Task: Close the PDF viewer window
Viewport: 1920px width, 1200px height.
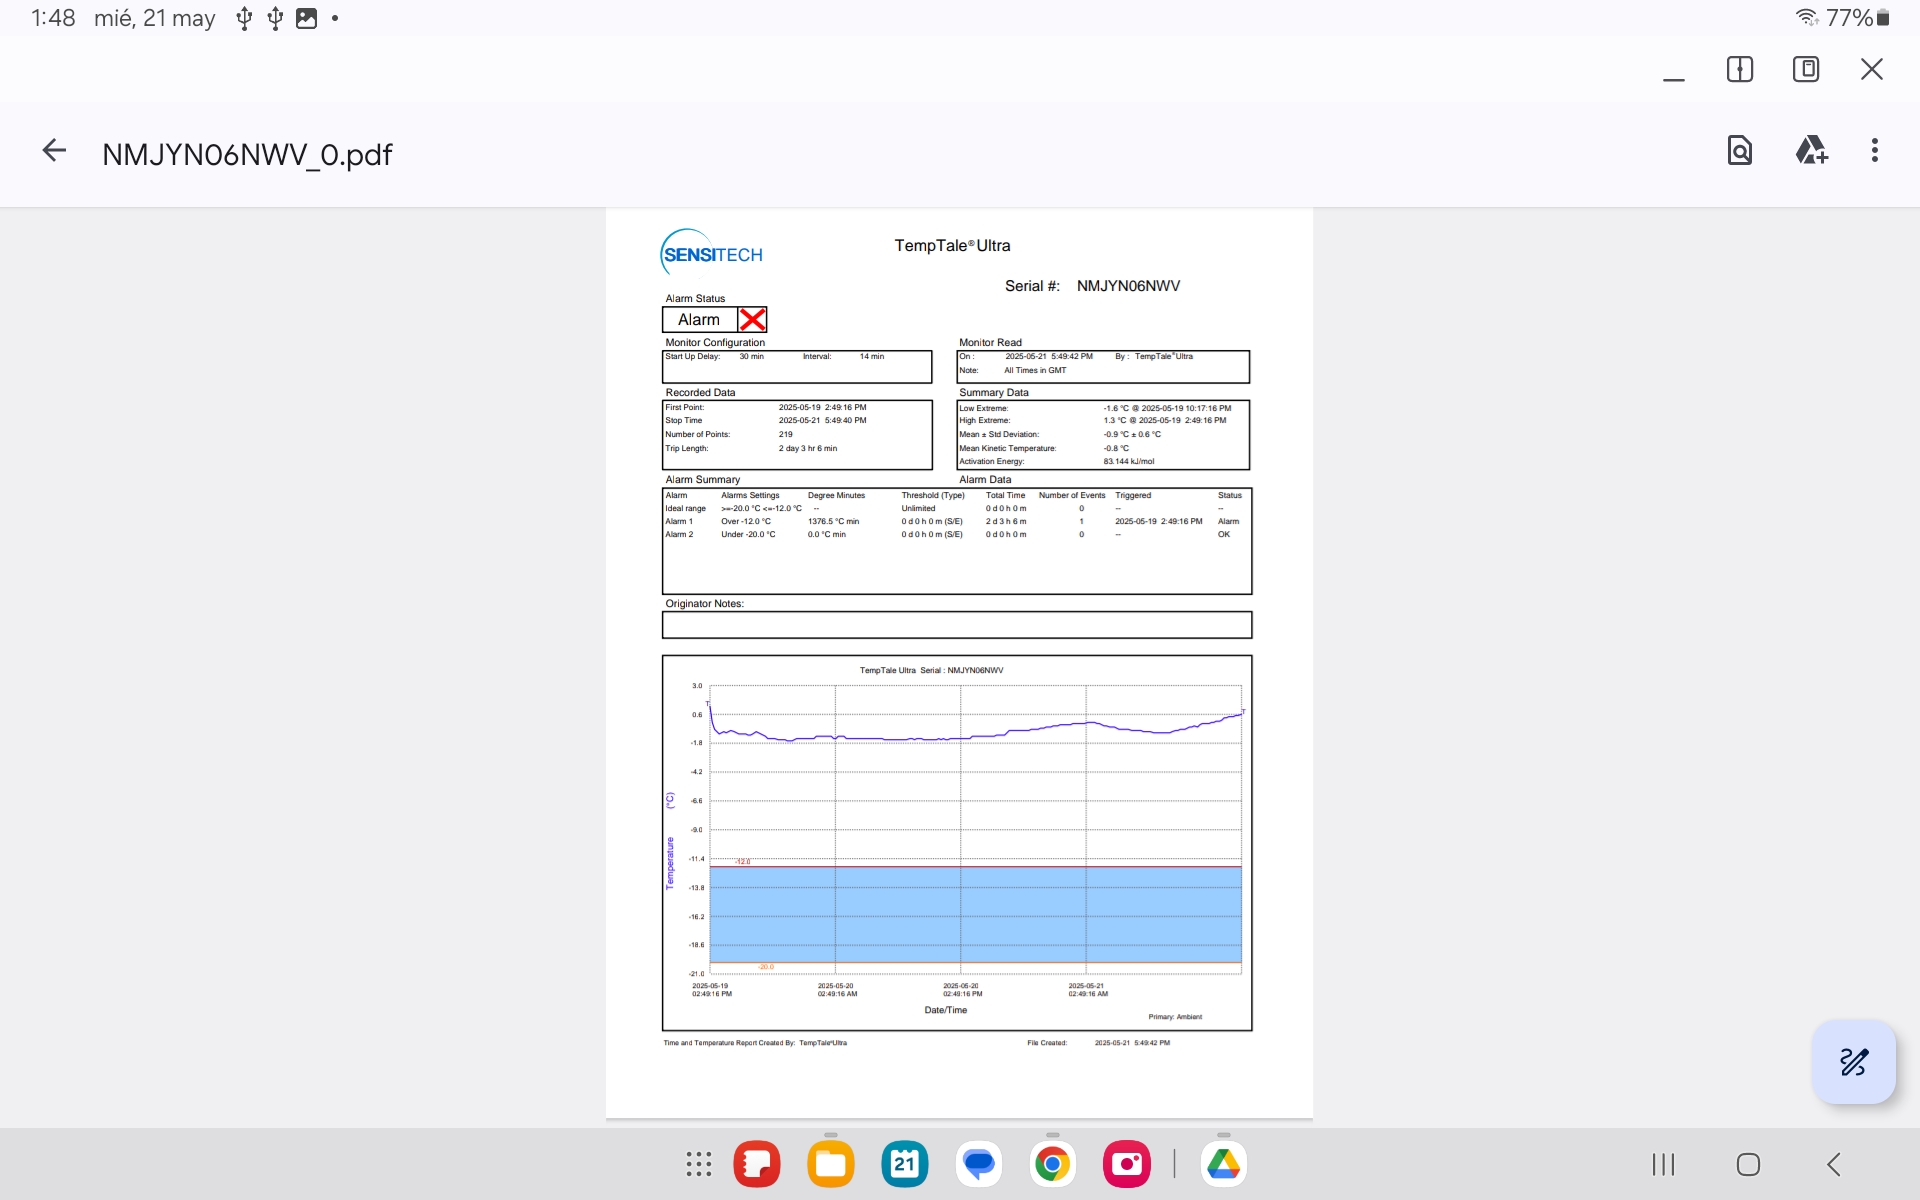Action: (1872, 69)
